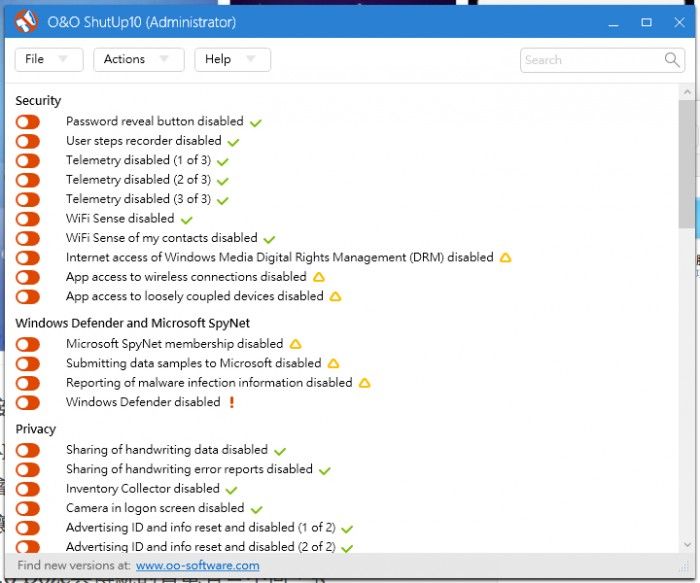This screenshot has width=700, height=583.
Task: Click the scrollbar up arrow
Action: pos(687,92)
